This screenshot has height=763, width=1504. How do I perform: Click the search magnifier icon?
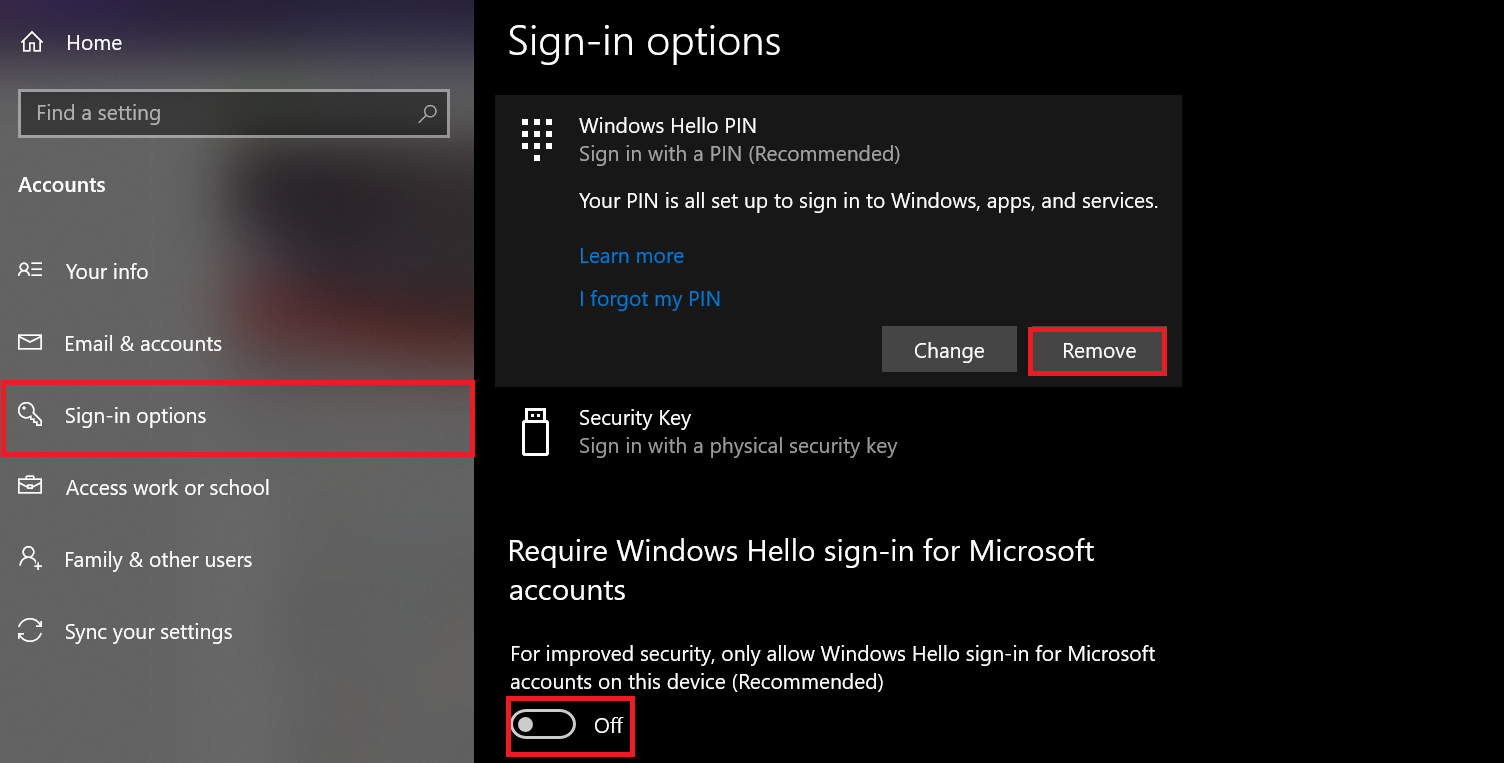(427, 114)
